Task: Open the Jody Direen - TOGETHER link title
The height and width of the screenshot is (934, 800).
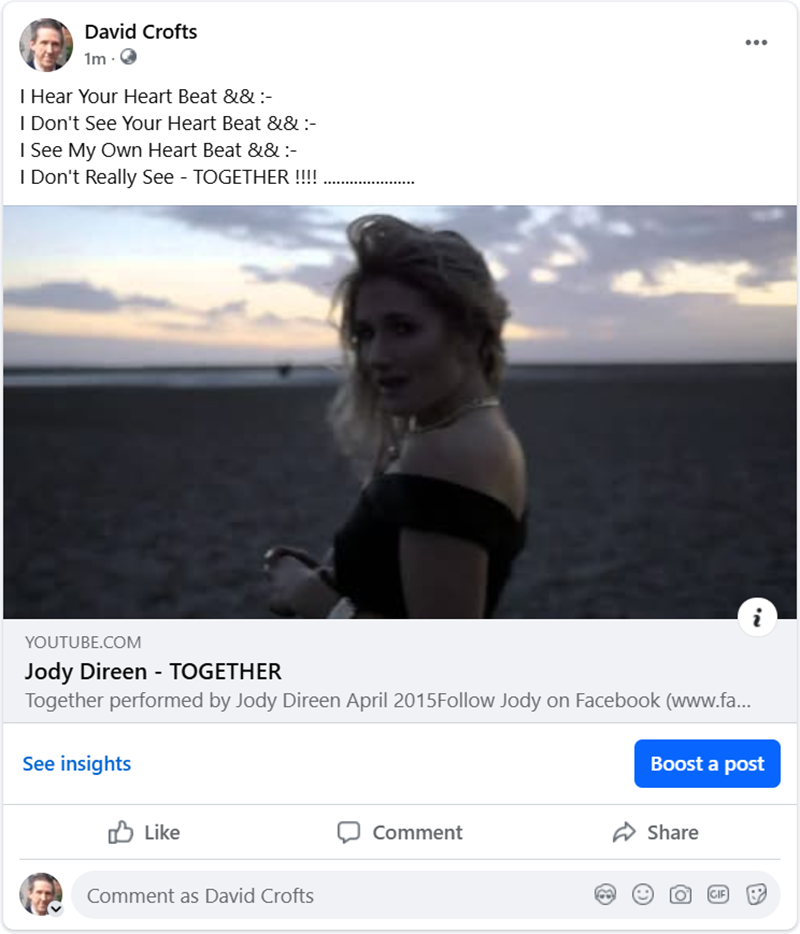Action: coord(153,671)
